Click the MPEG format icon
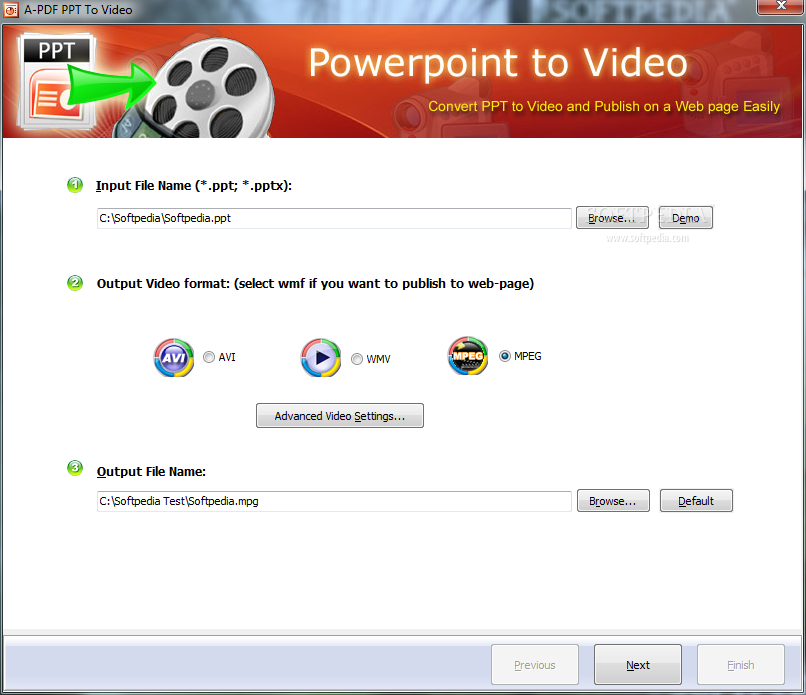 (468, 356)
